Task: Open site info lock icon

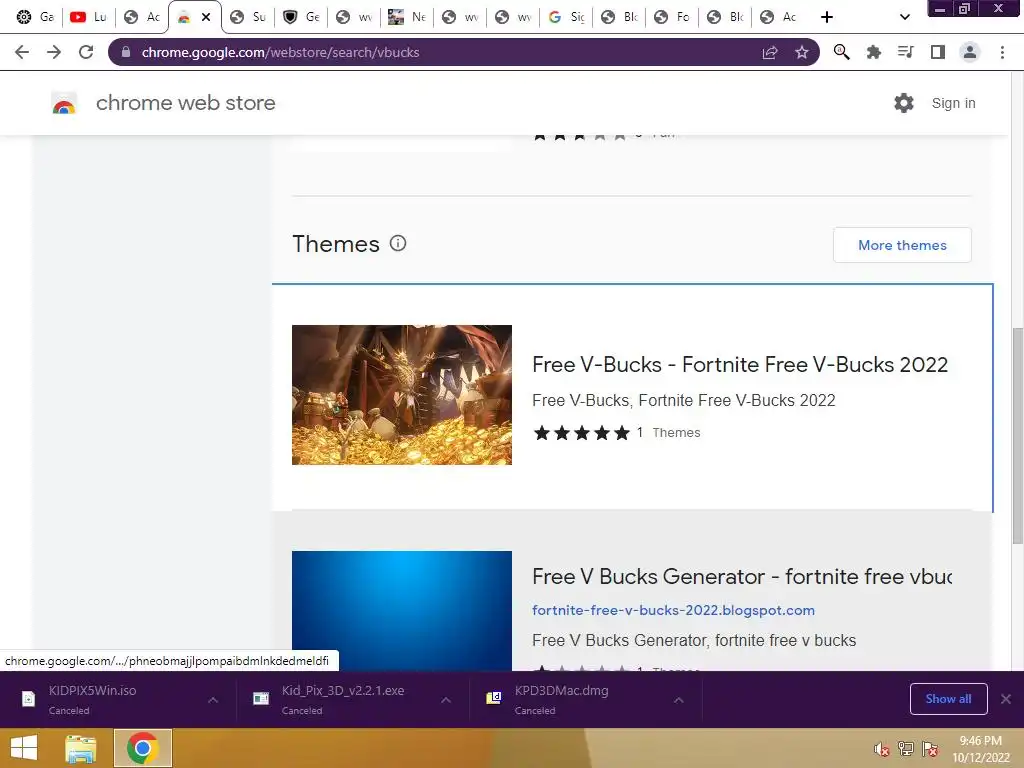Action: 126,52
